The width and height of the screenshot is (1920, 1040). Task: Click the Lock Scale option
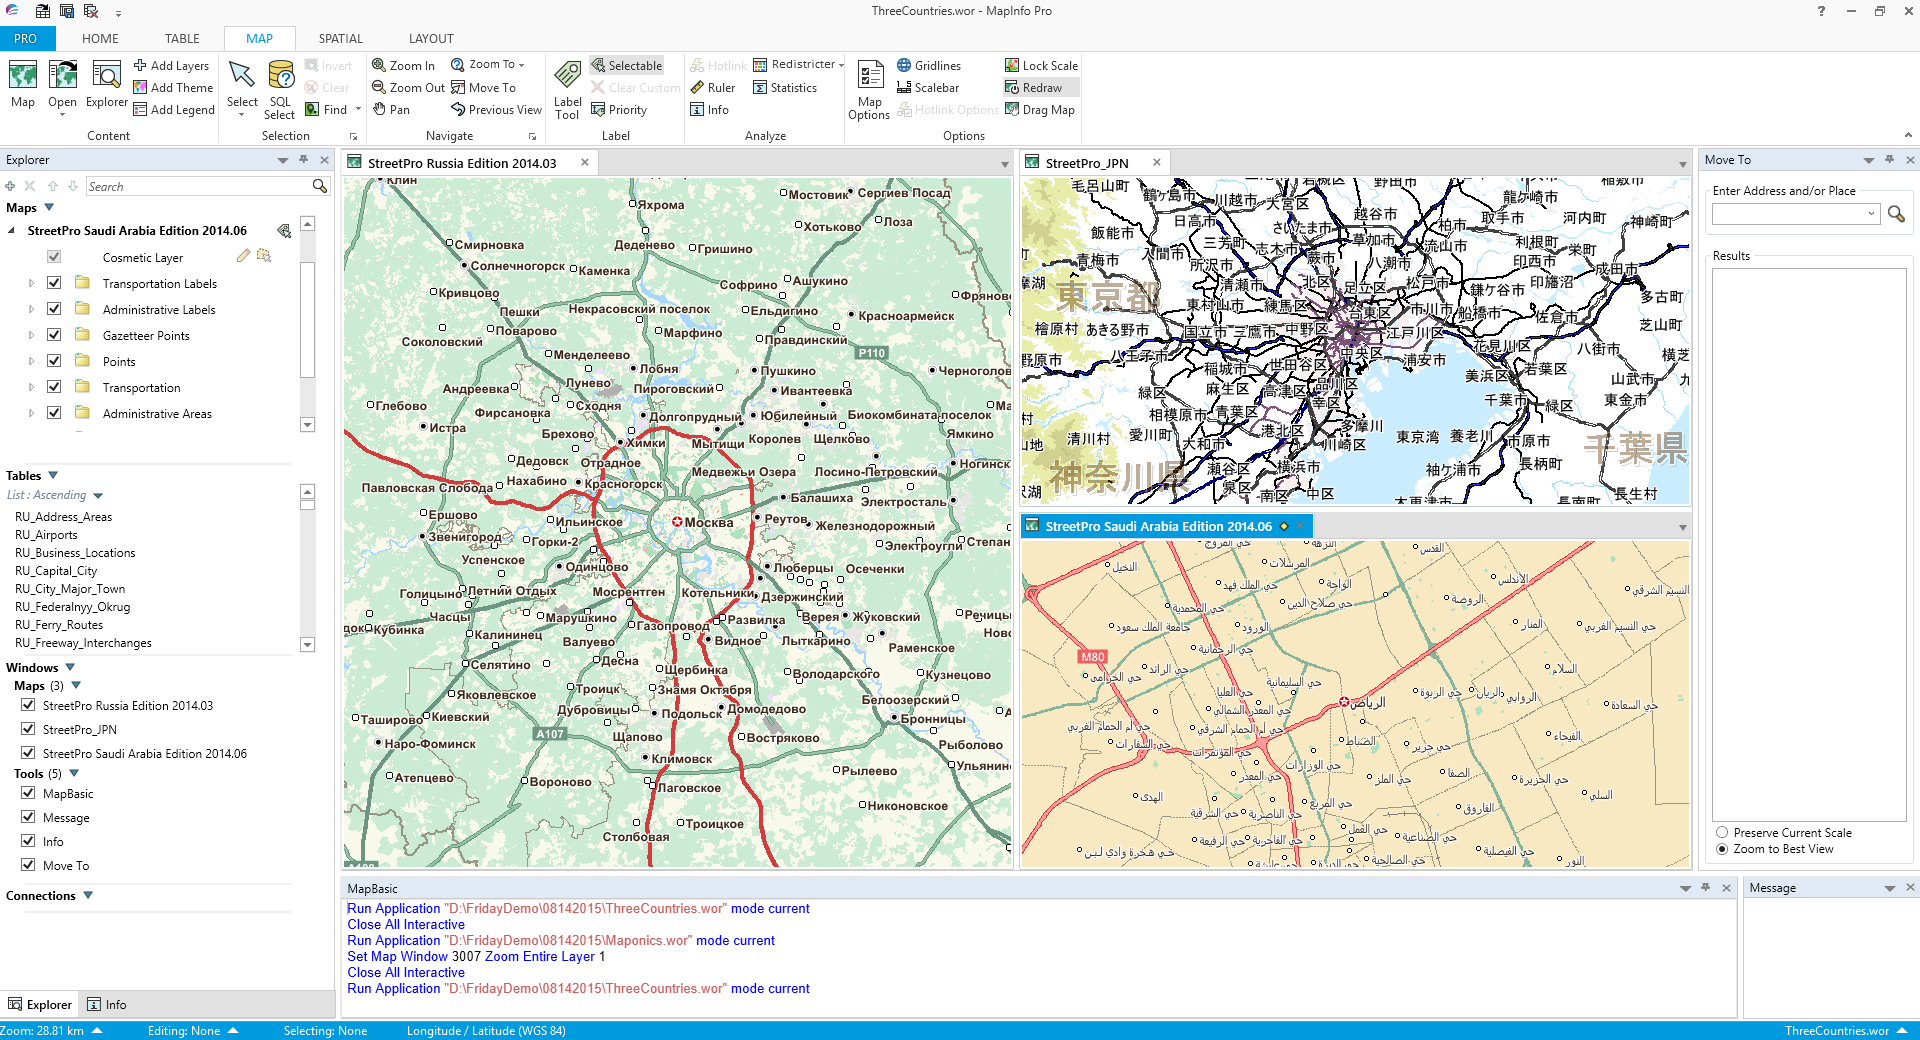coord(1041,65)
